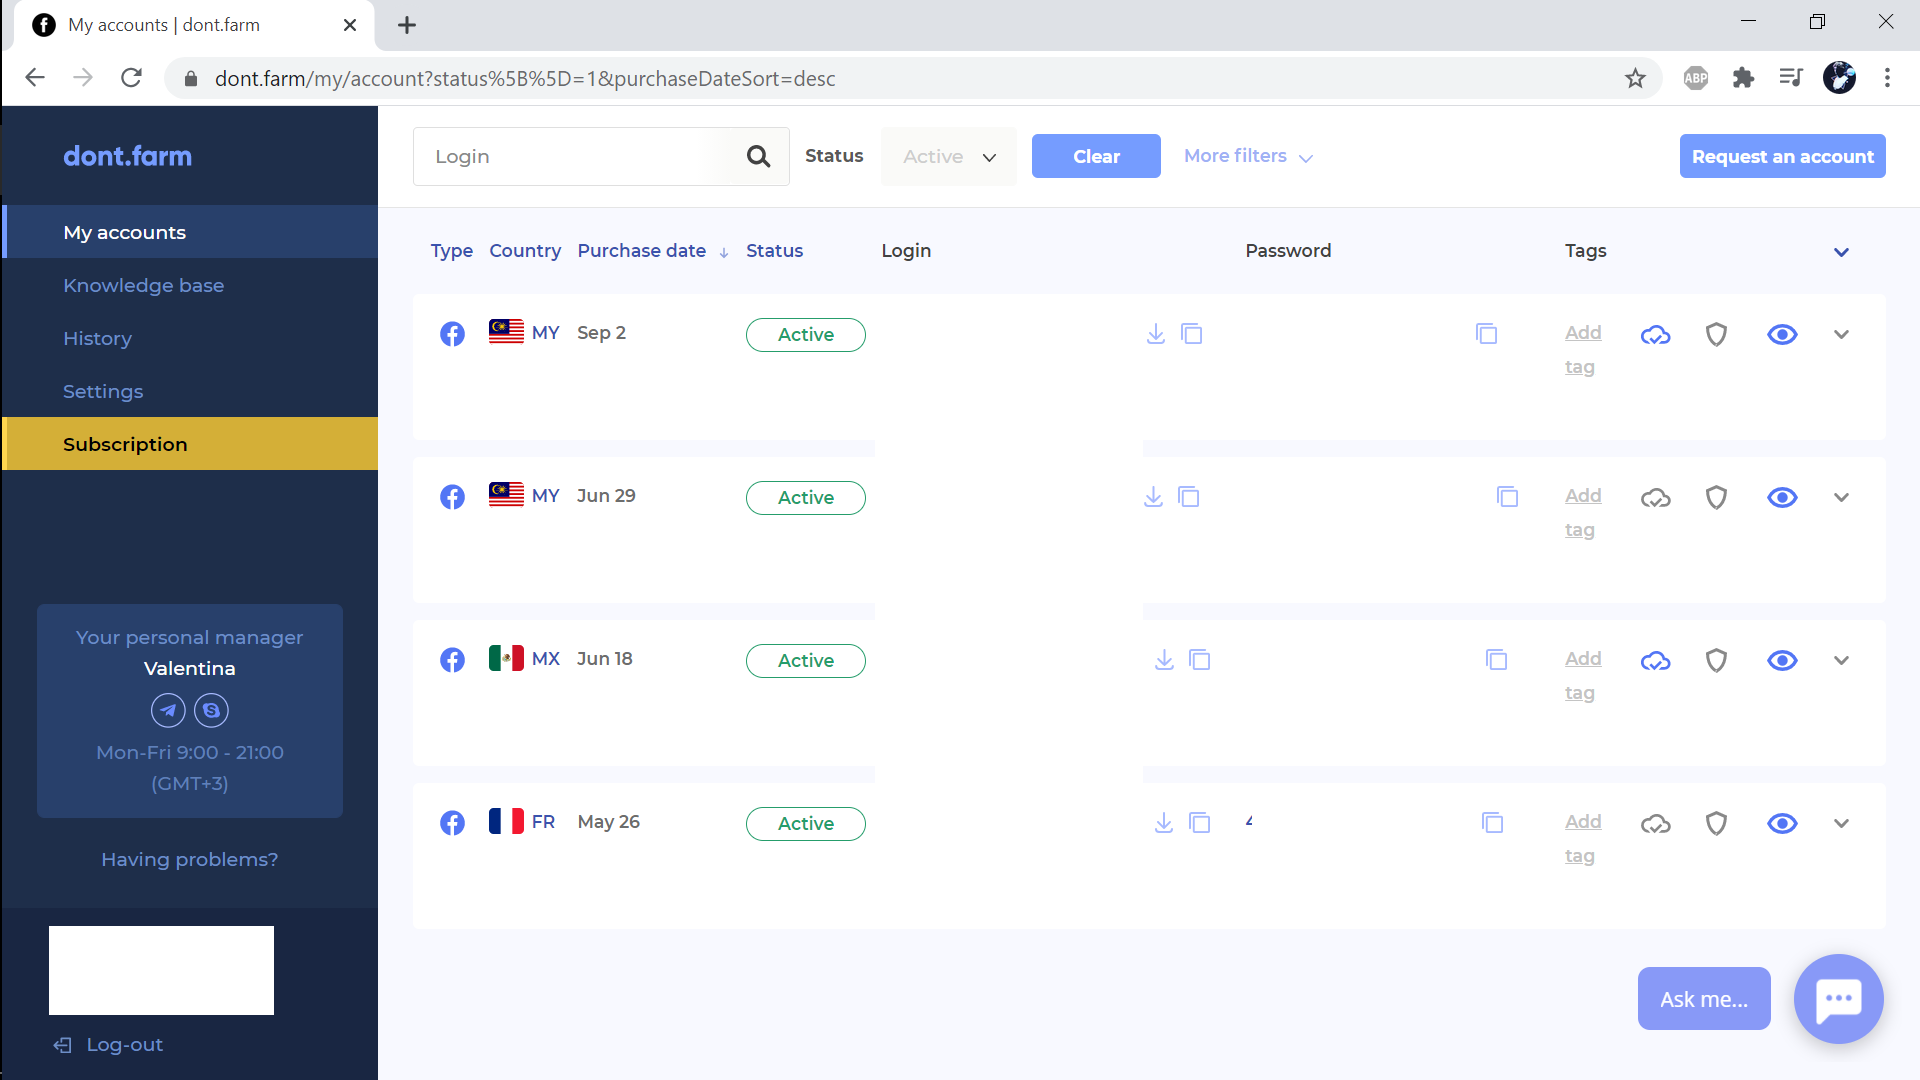The height and width of the screenshot is (1080, 1920).
Task: Click Request an account button
Action: click(x=1782, y=156)
